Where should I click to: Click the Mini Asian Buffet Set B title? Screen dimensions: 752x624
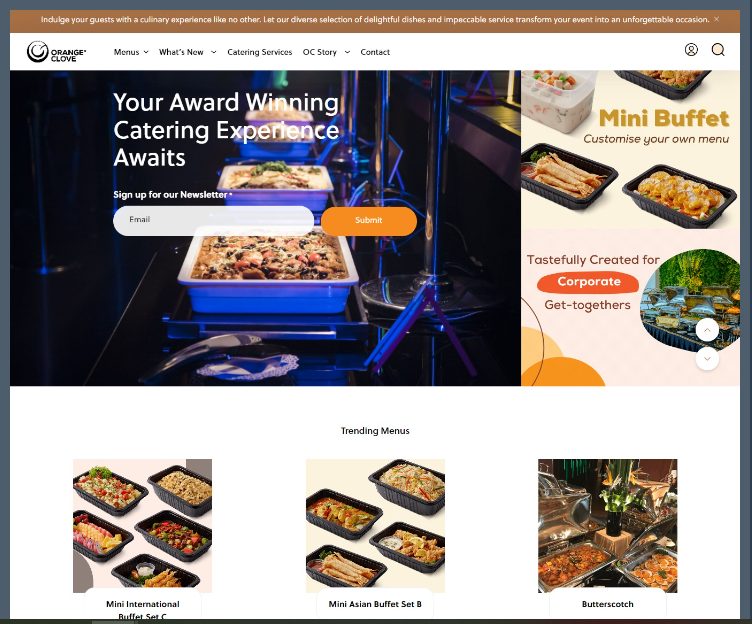(375, 604)
